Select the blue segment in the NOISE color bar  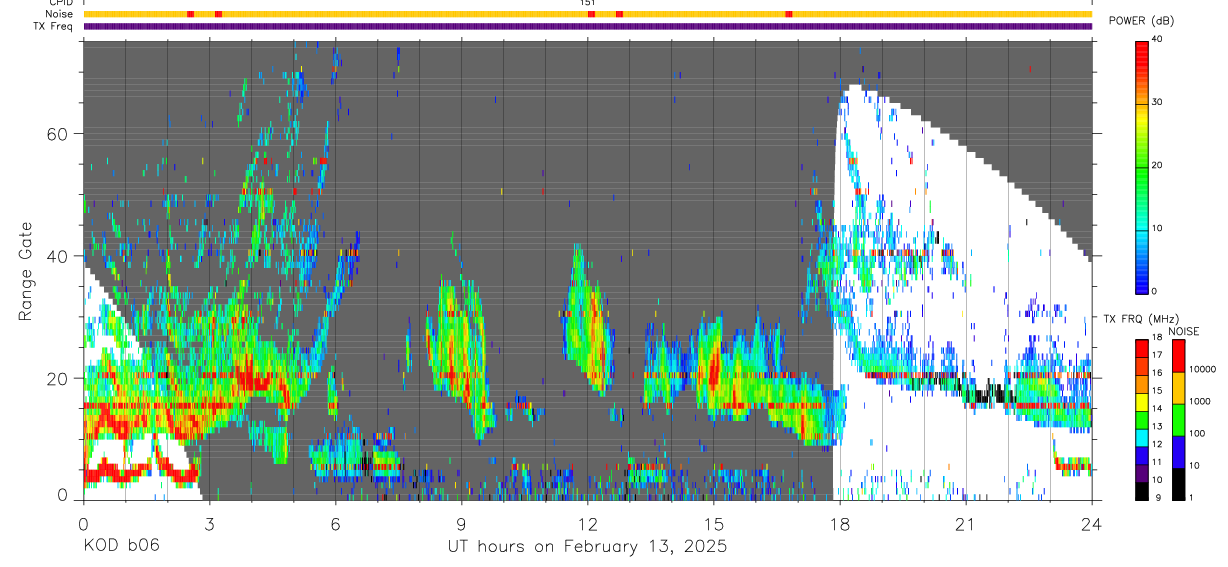click(1178, 451)
